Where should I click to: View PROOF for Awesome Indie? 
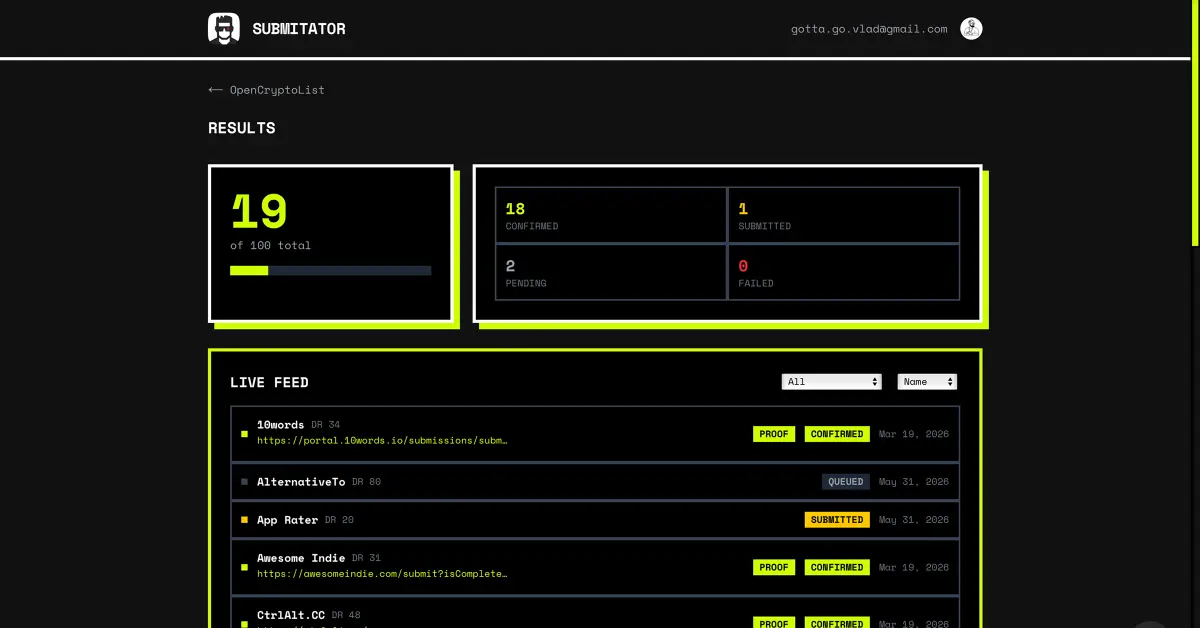[x=774, y=567]
